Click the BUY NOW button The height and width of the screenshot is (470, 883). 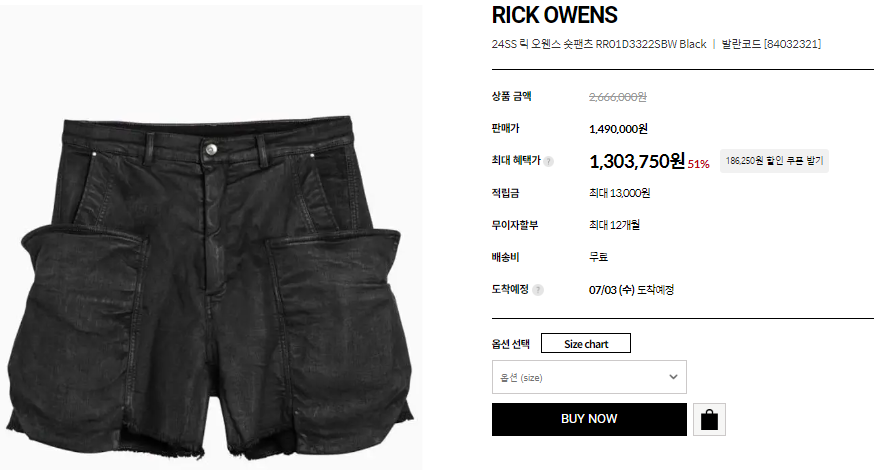[589, 419]
